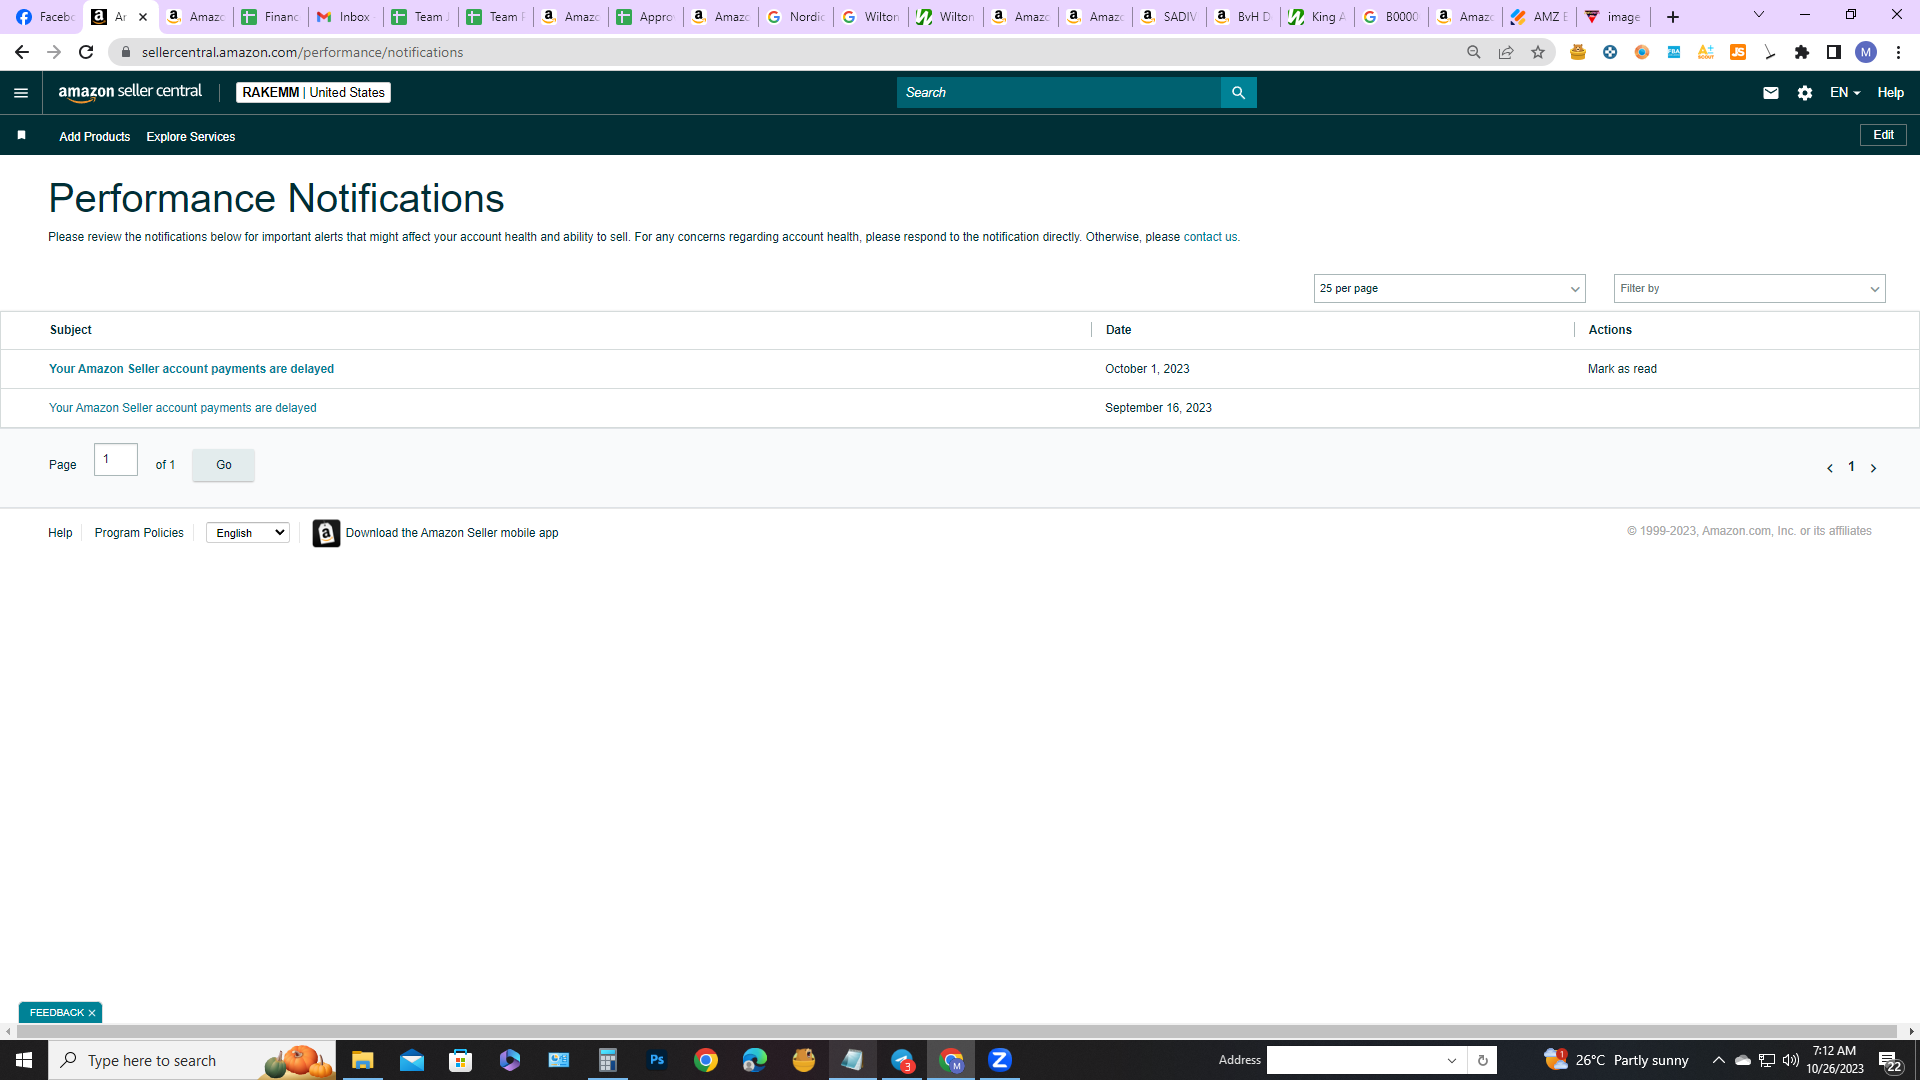Click the Windows taskbar search box
The height and width of the screenshot is (1080, 1920).
click(192, 1060)
